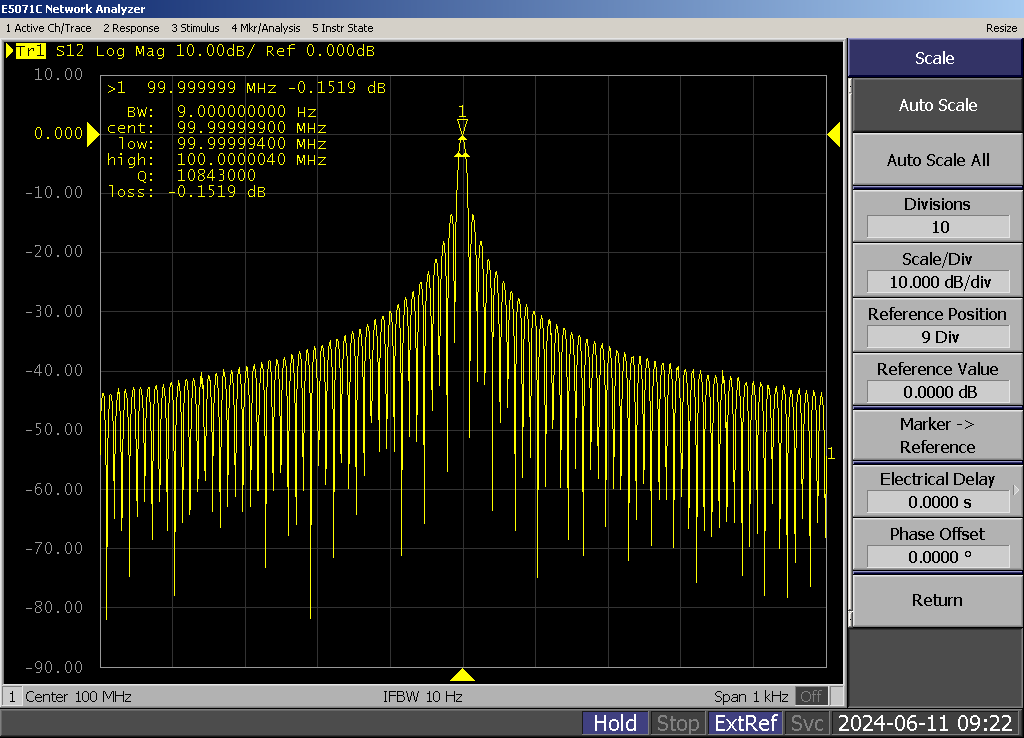This screenshot has height=738, width=1024.
Task: Edit the Divisions value field
Action: click(936, 227)
